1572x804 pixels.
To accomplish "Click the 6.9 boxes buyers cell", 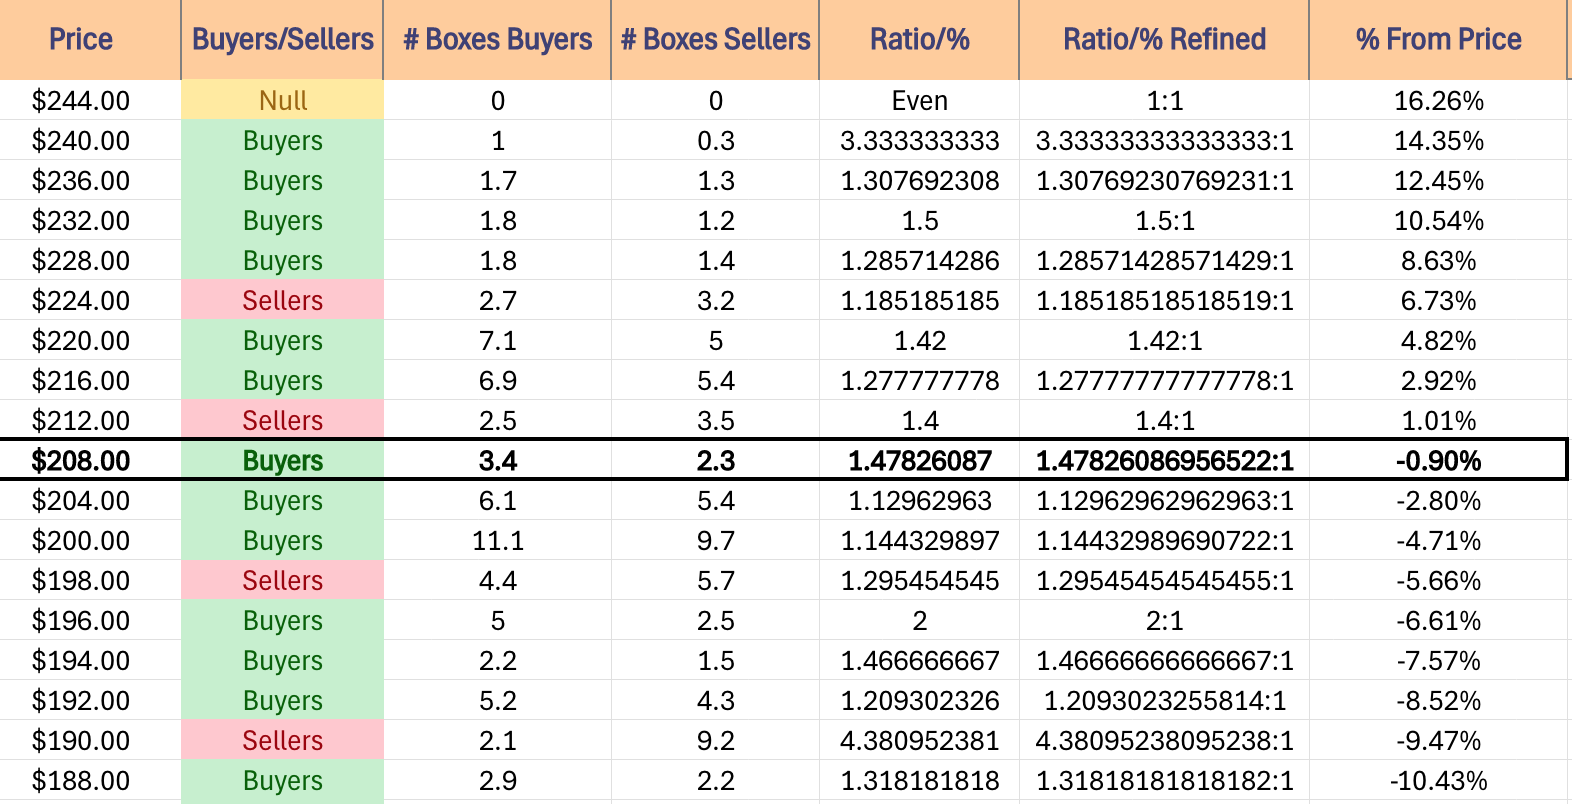I will (497, 380).
